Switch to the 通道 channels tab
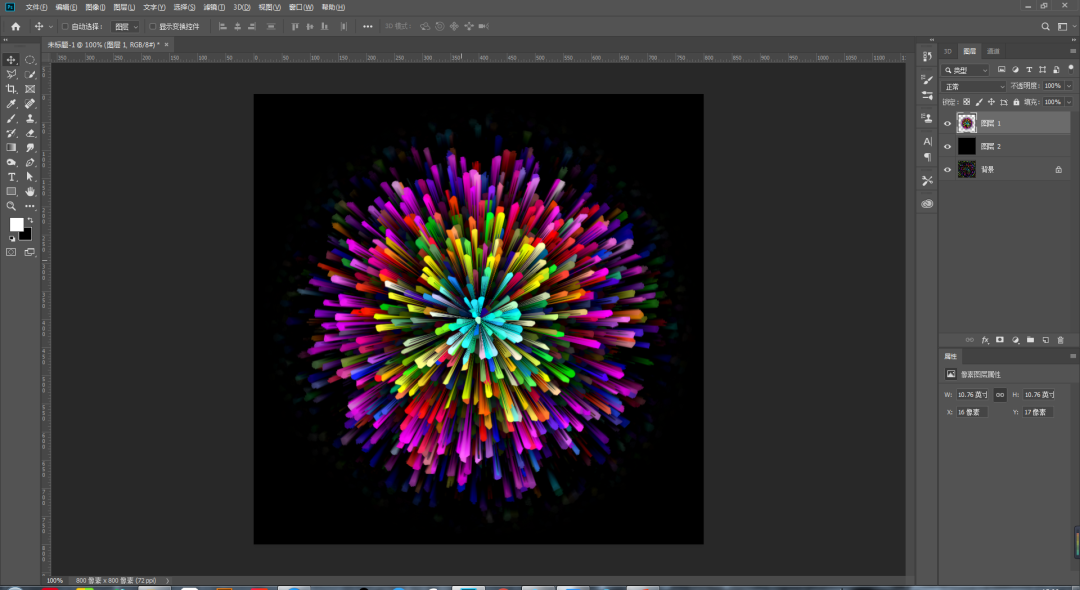 click(x=993, y=51)
